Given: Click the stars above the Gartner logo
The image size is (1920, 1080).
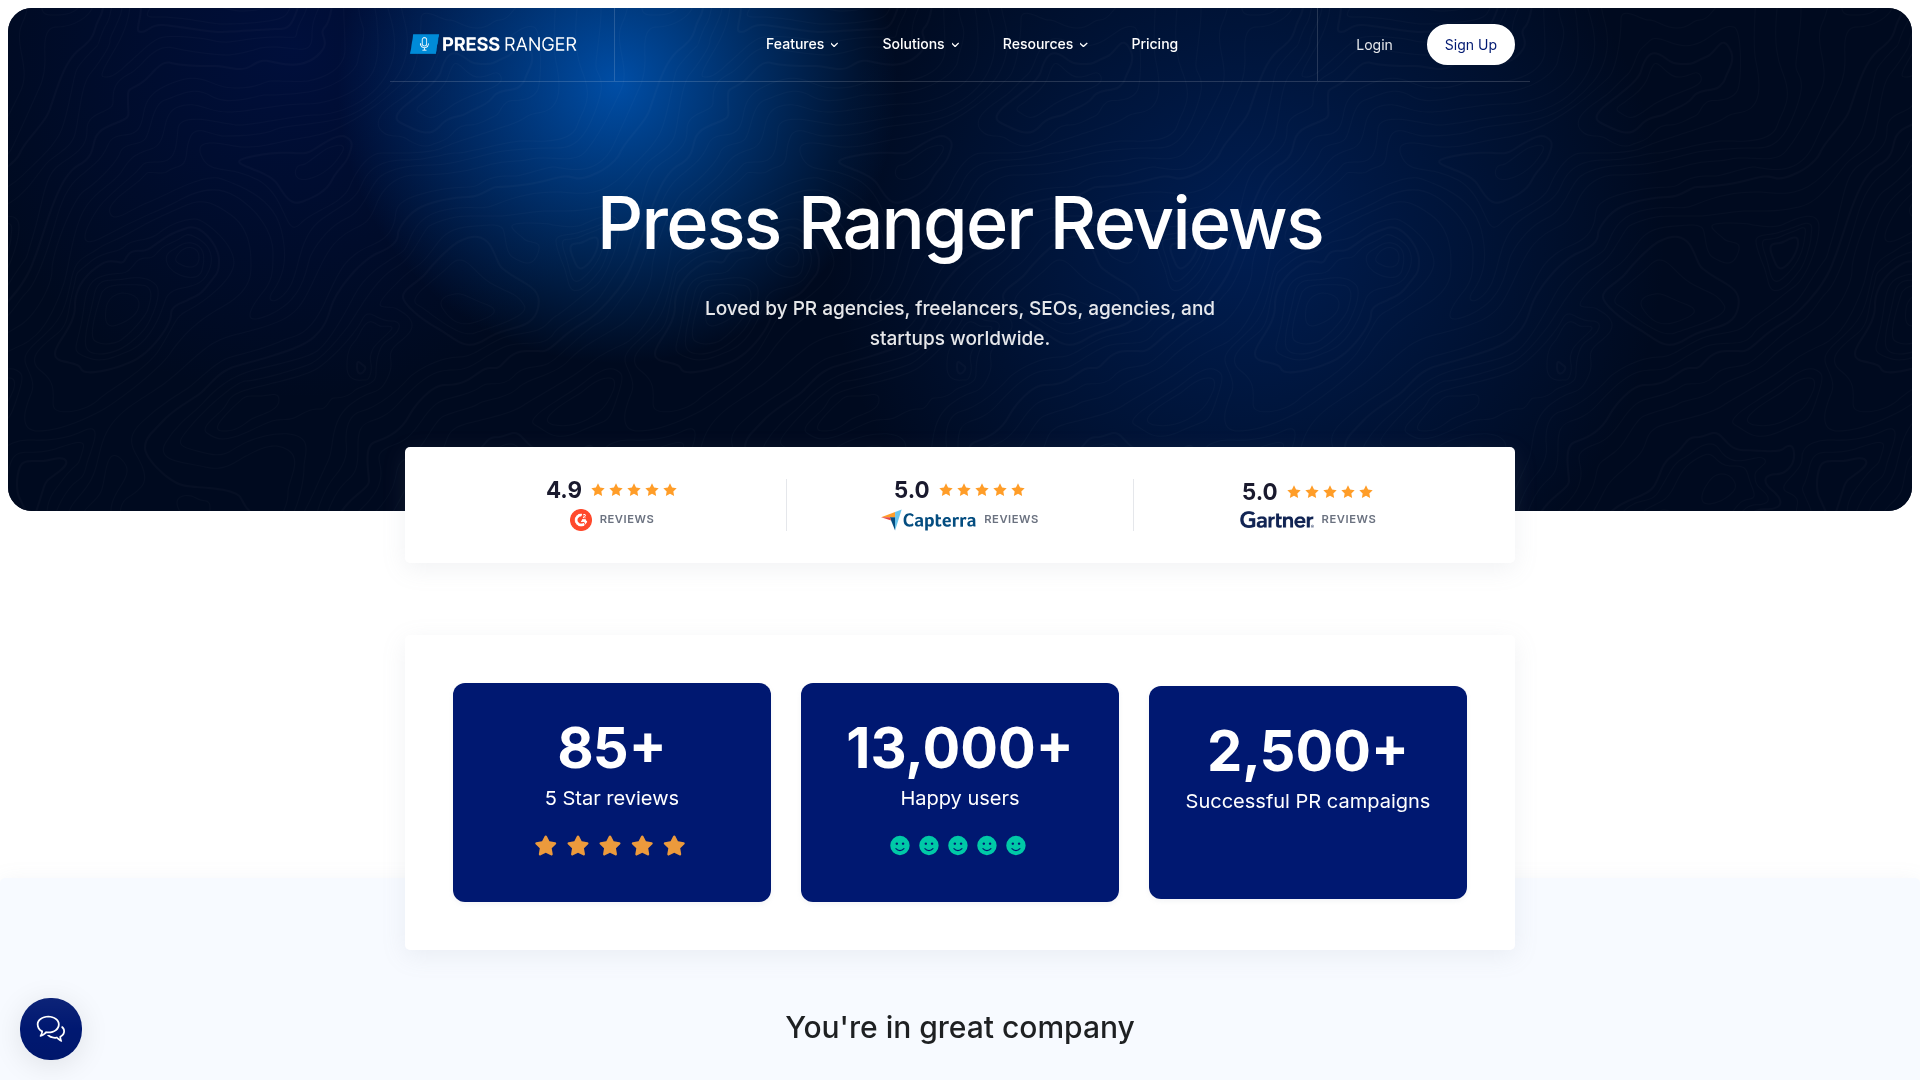Looking at the screenshot, I should click(1330, 492).
